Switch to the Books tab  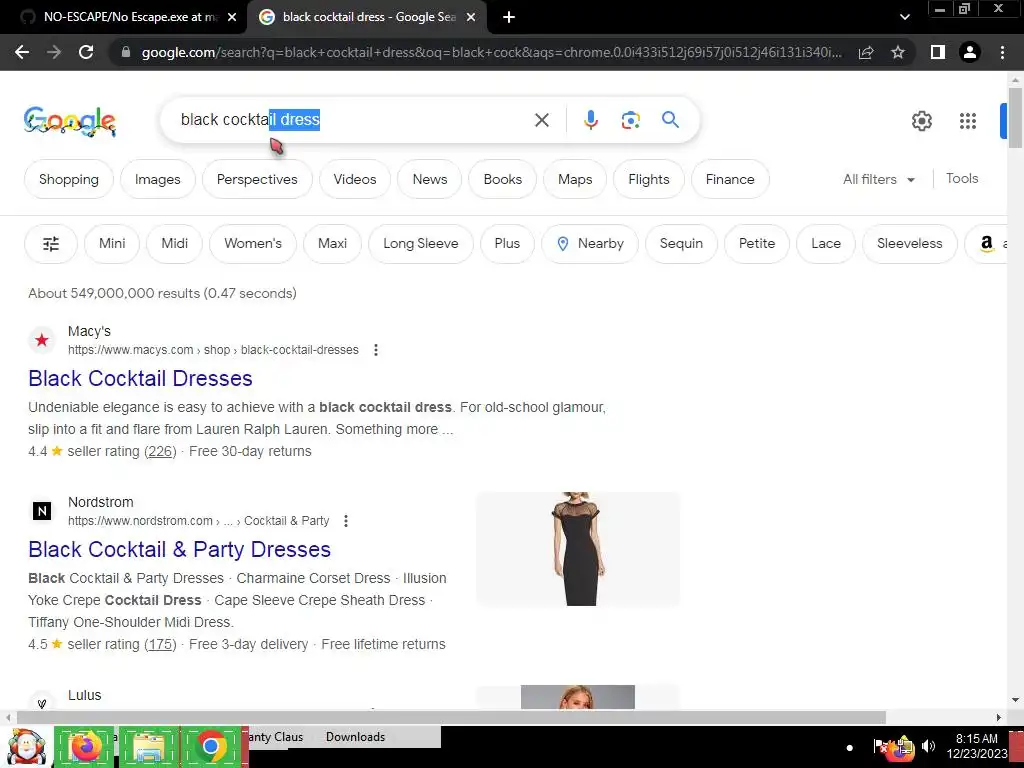coord(503,179)
